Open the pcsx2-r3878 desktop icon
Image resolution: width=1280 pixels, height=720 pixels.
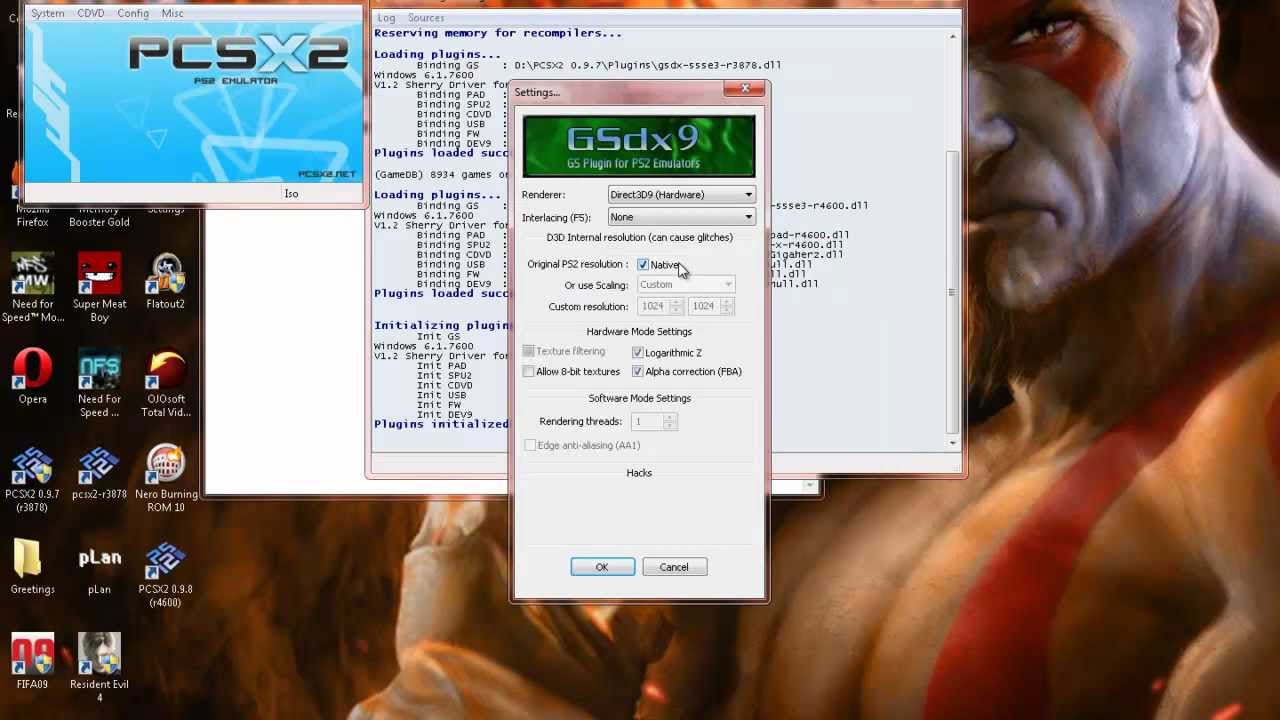coord(99,472)
